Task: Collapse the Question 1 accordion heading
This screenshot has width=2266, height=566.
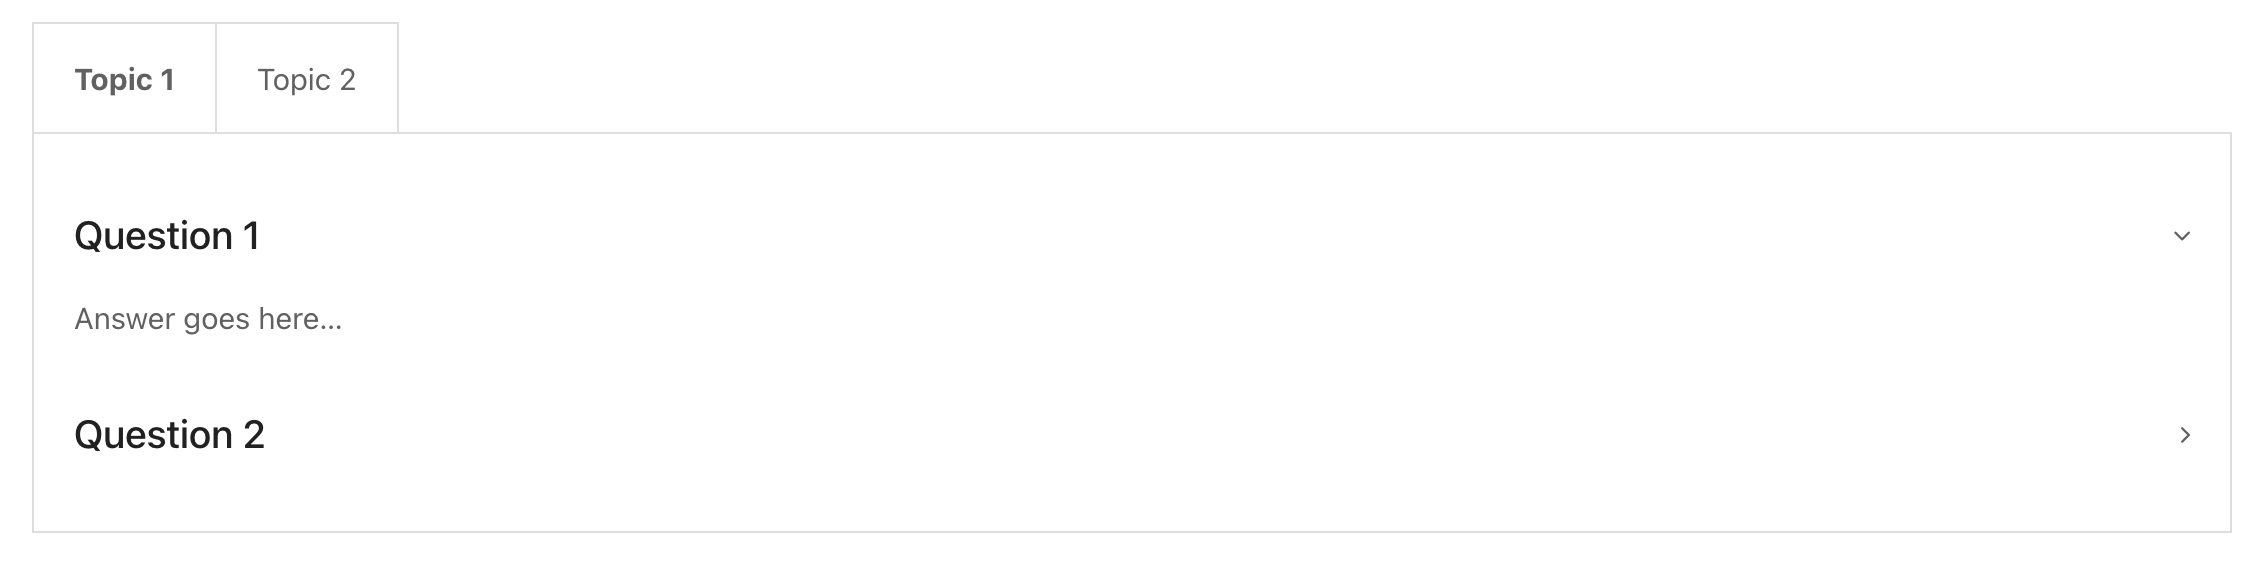Action: tap(167, 236)
